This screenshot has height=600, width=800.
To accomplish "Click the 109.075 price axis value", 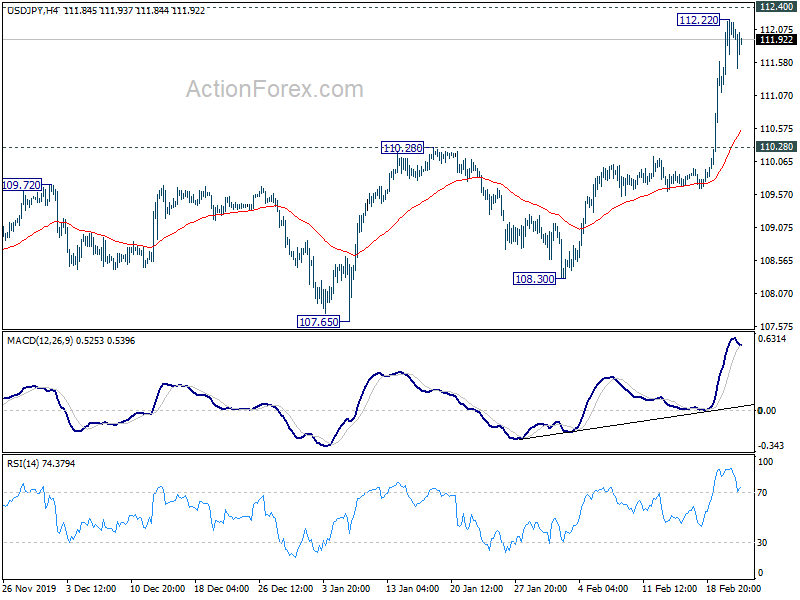I will coord(776,228).
